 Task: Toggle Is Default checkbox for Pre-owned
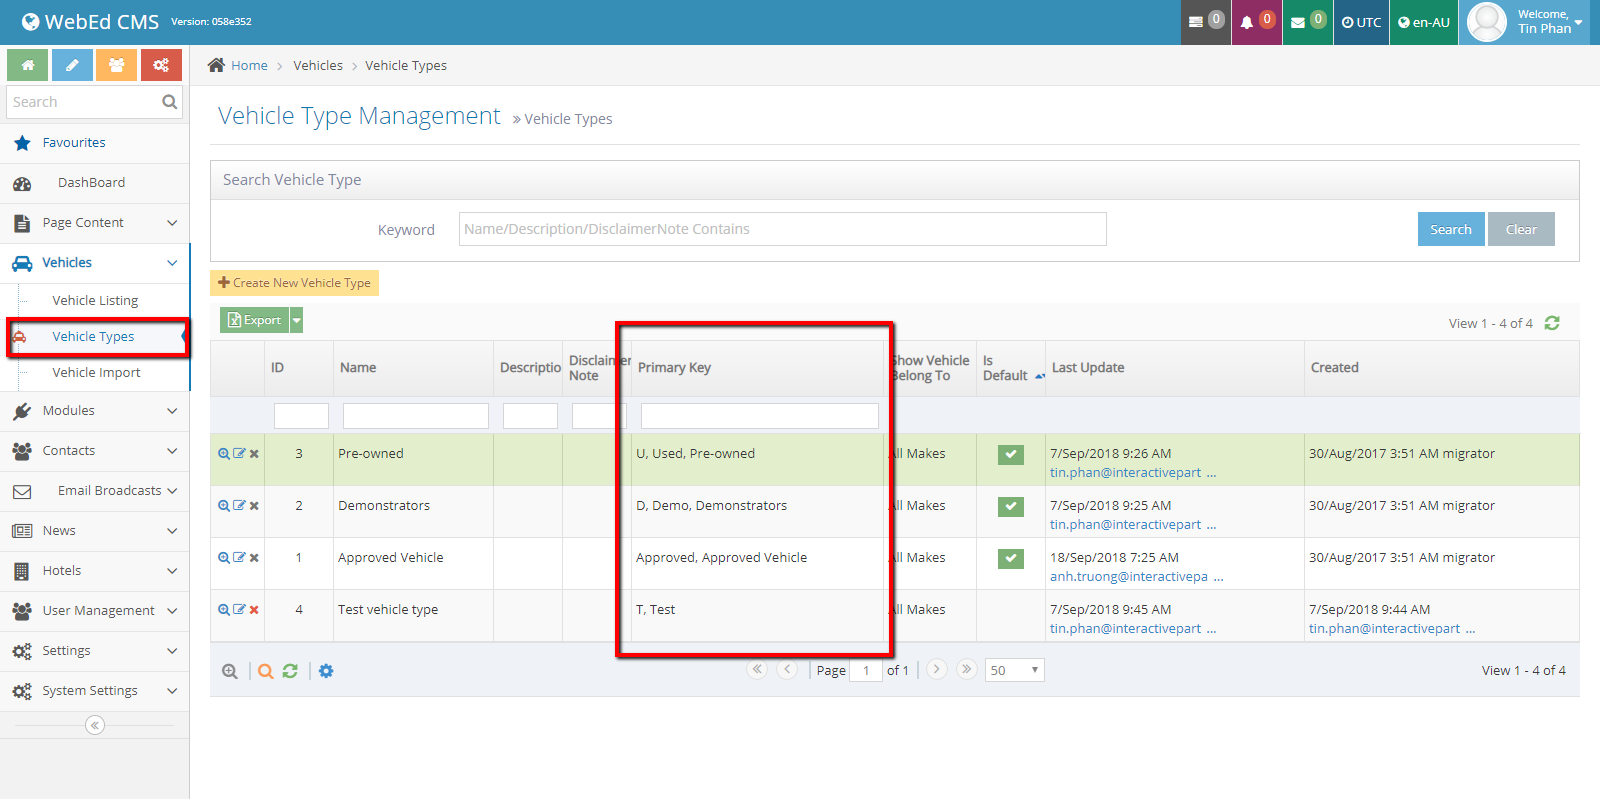coord(1011,455)
